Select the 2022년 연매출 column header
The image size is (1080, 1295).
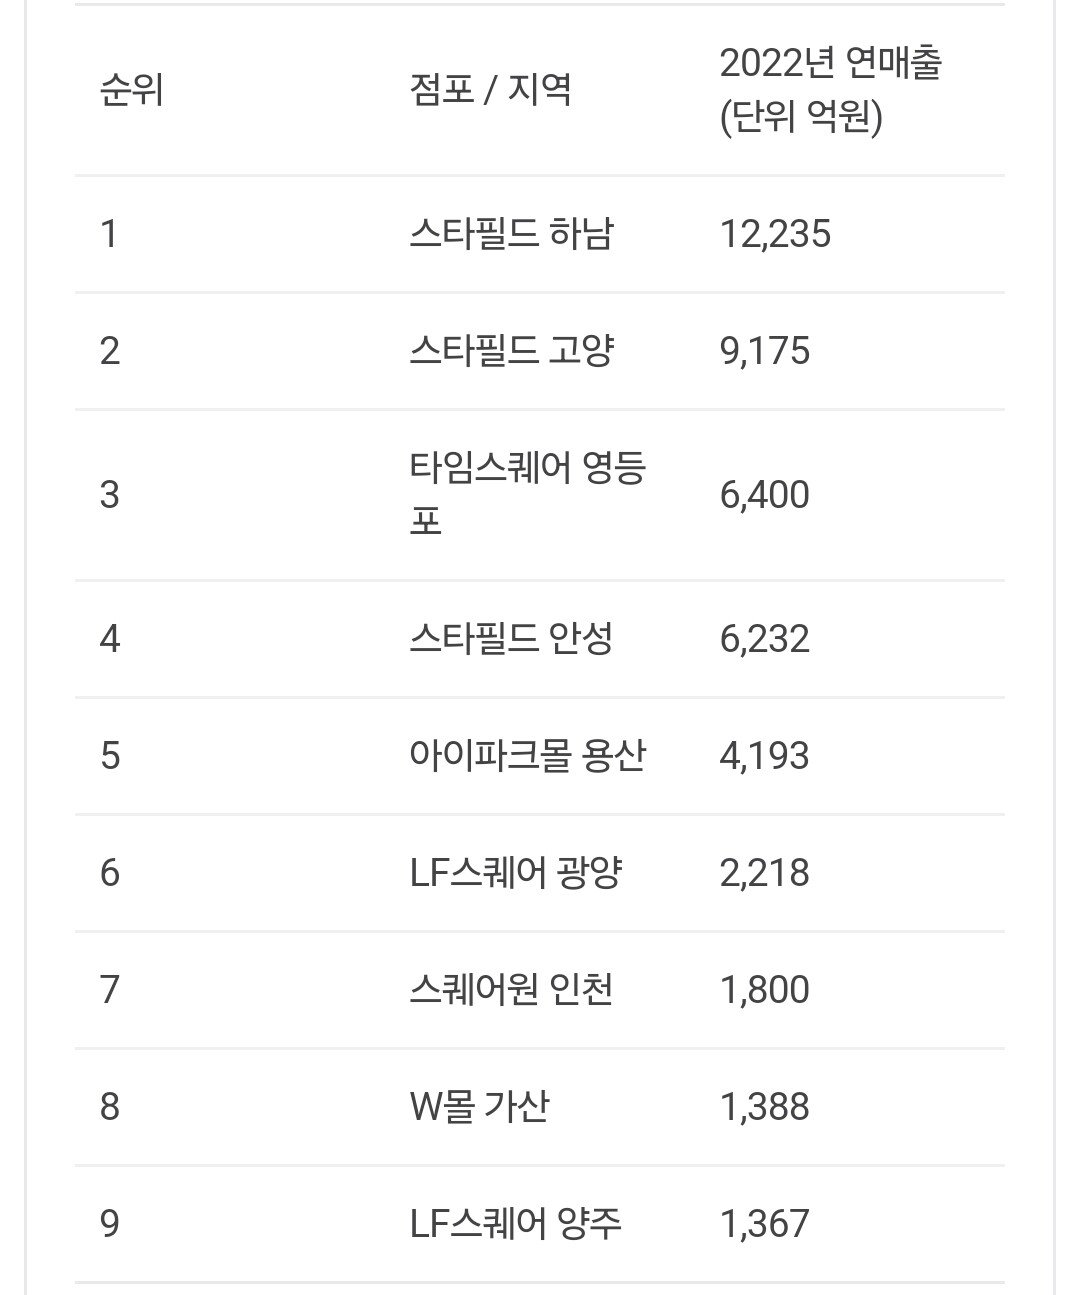[x=830, y=91]
